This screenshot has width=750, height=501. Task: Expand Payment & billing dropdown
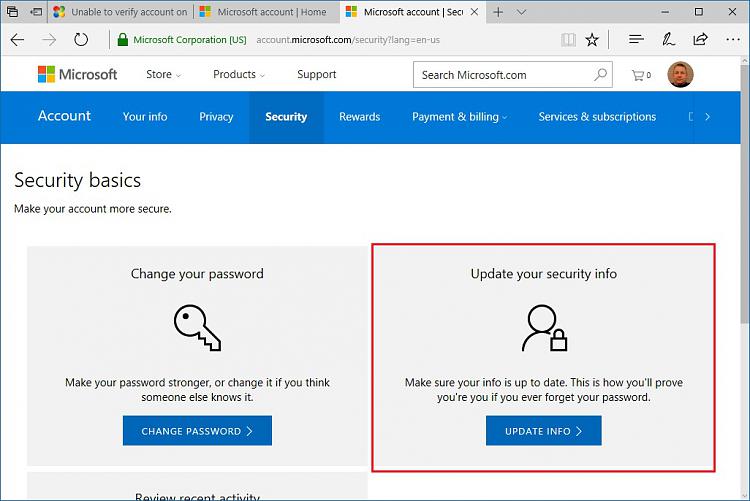point(459,117)
